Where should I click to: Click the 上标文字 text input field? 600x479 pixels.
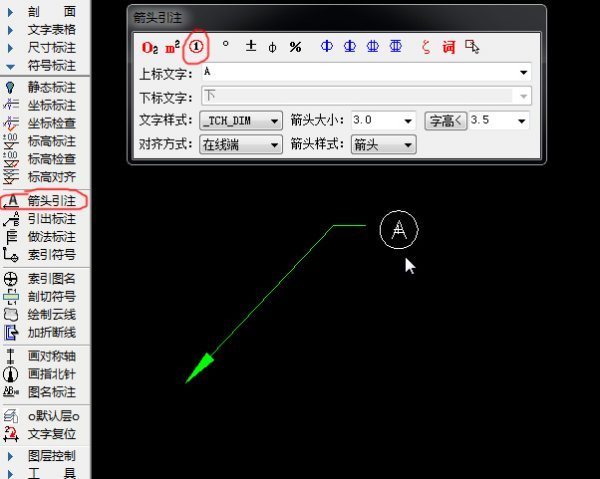pos(358,72)
